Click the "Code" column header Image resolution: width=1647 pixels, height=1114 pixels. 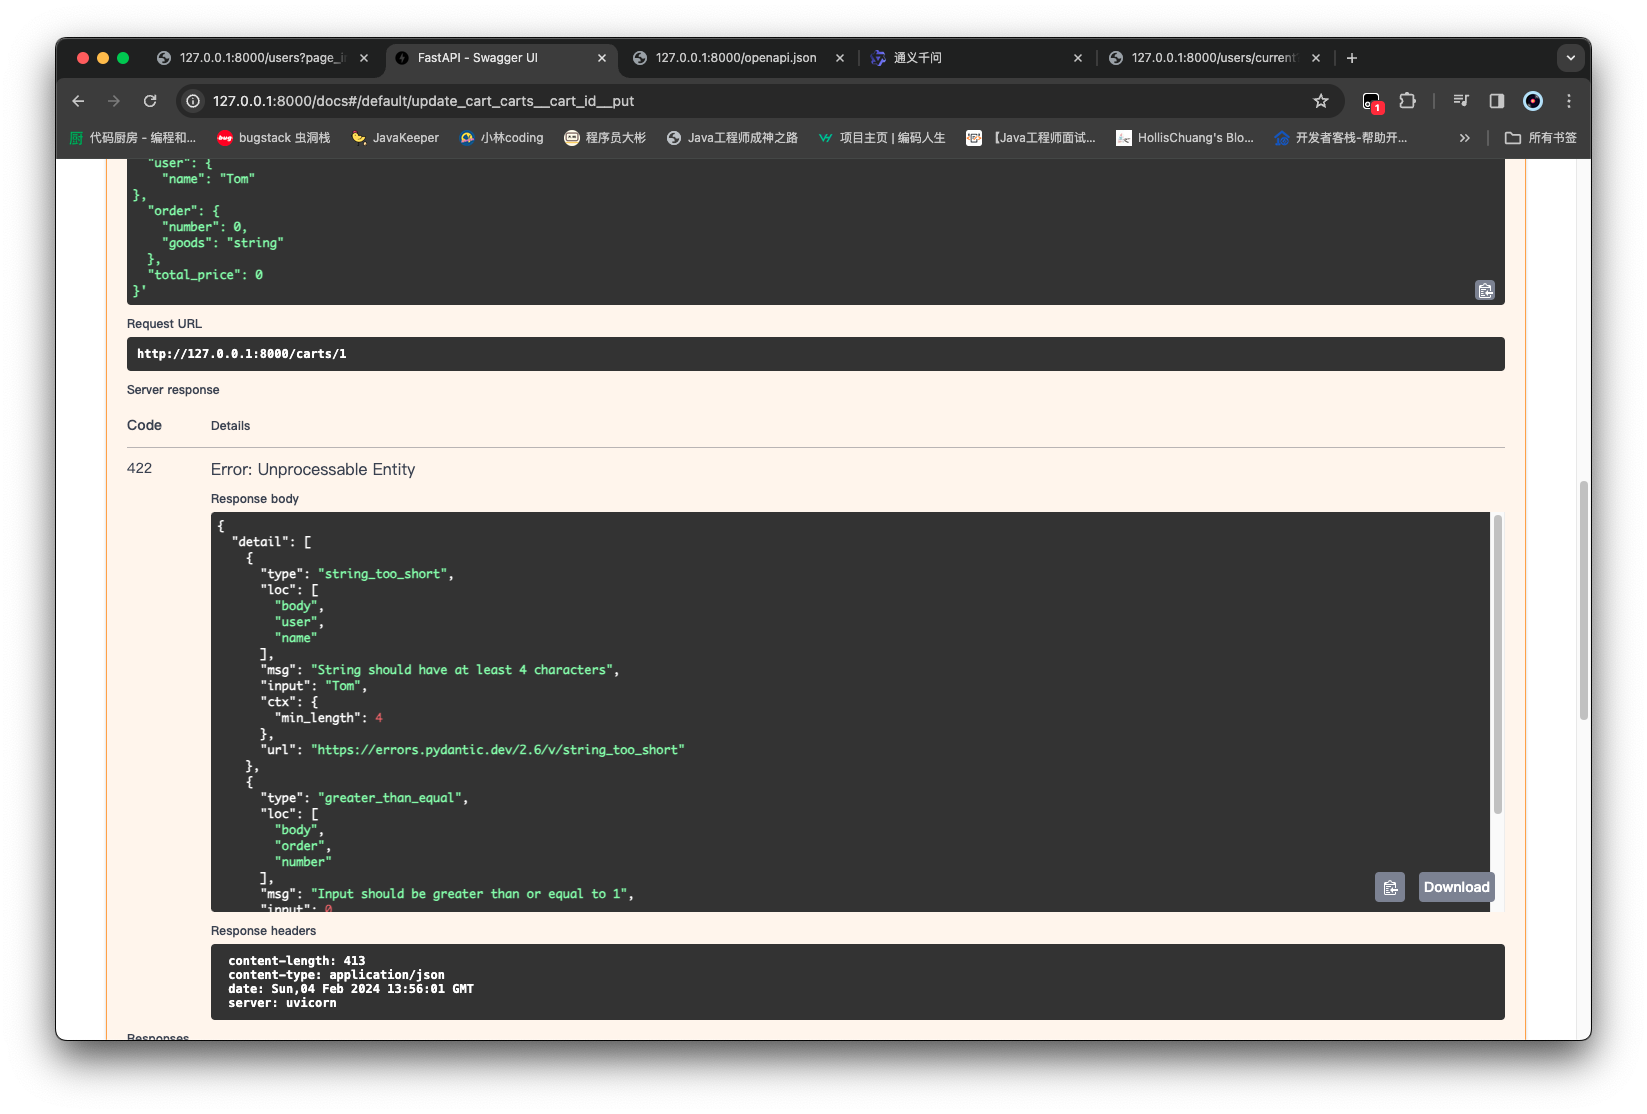(144, 425)
